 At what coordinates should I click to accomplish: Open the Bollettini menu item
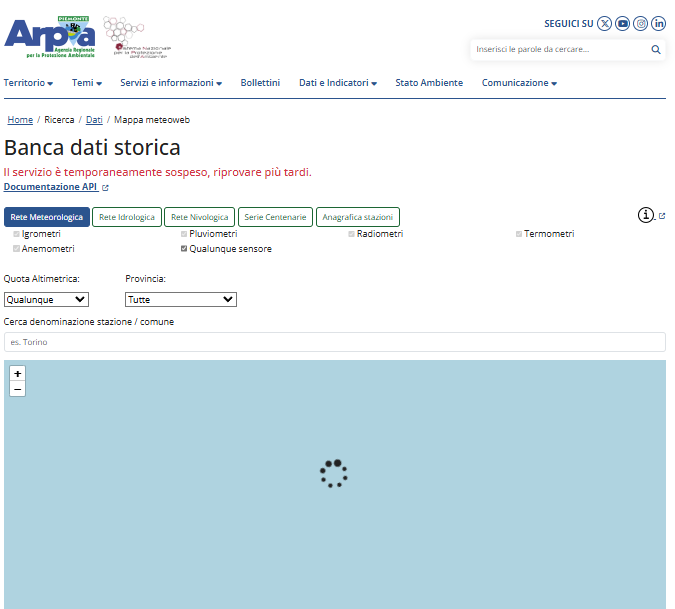pos(260,83)
